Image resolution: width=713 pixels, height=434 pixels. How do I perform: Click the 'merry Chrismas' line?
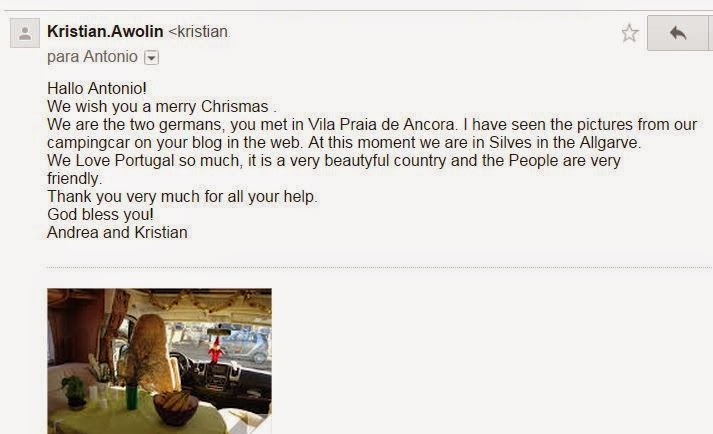[162, 106]
